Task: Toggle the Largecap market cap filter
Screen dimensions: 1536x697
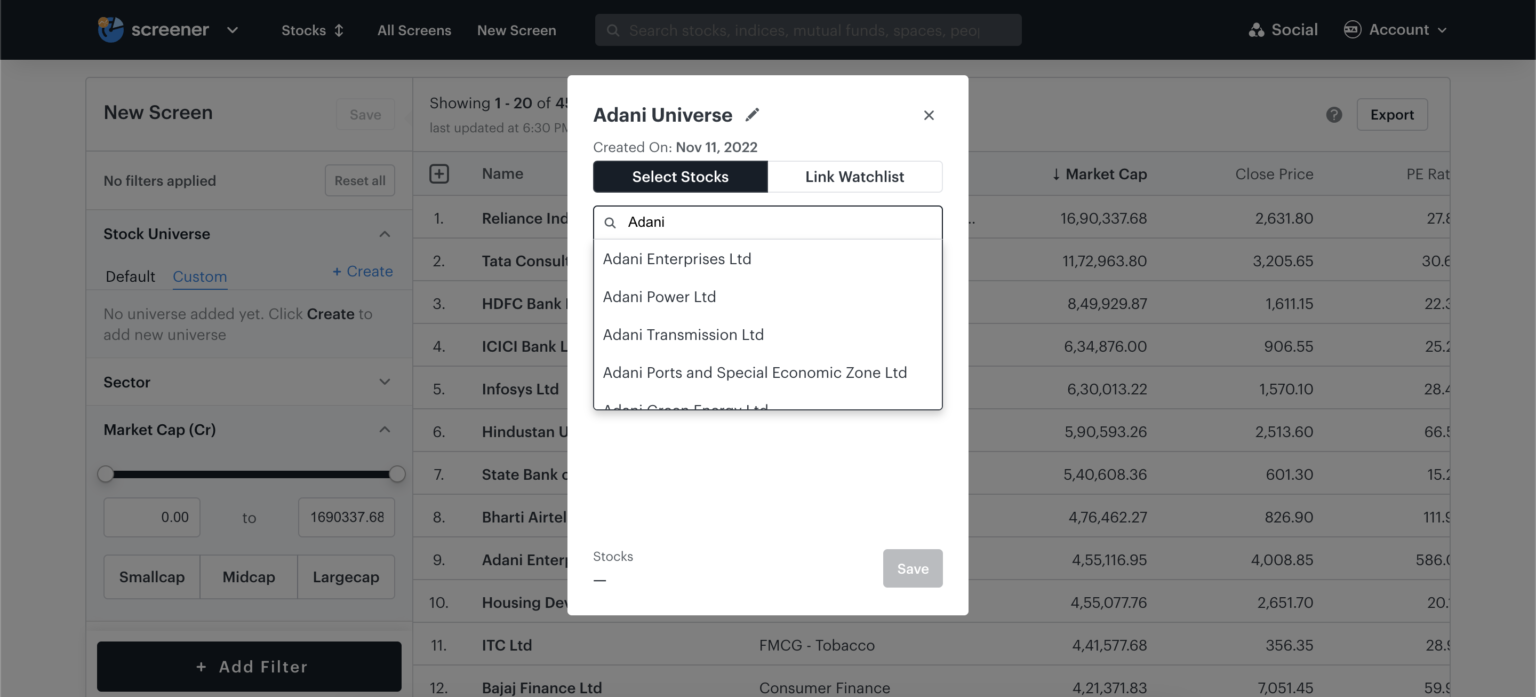Action: [x=345, y=576]
